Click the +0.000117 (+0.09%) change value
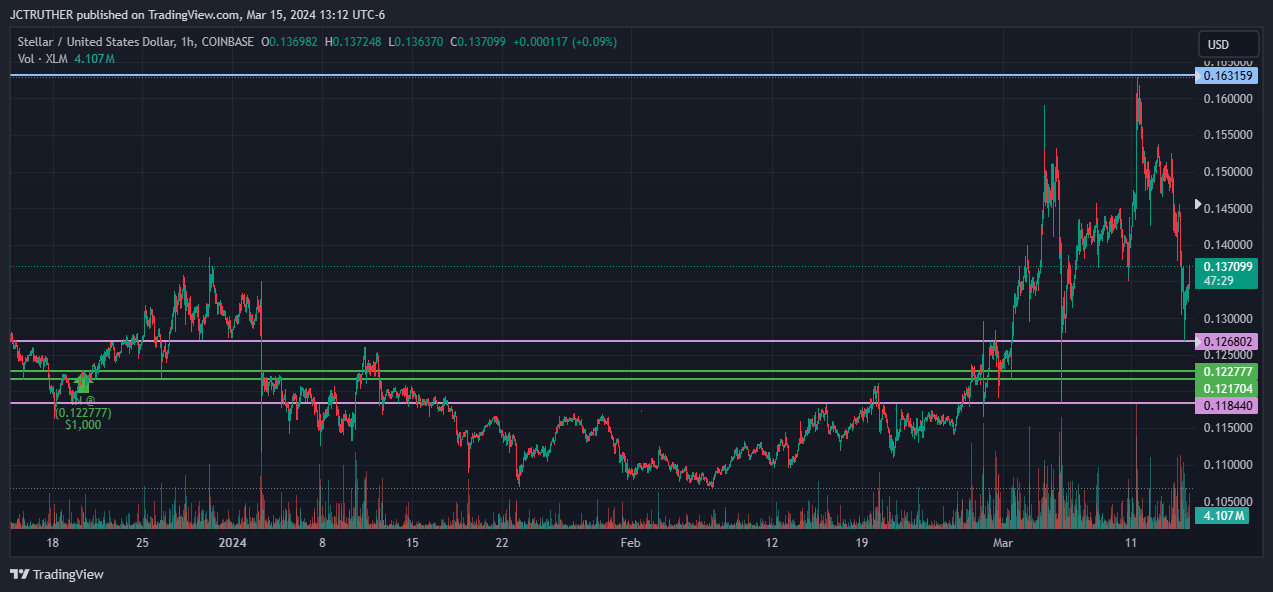The width and height of the screenshot is (1273, 592). click(x=567, y=42)
